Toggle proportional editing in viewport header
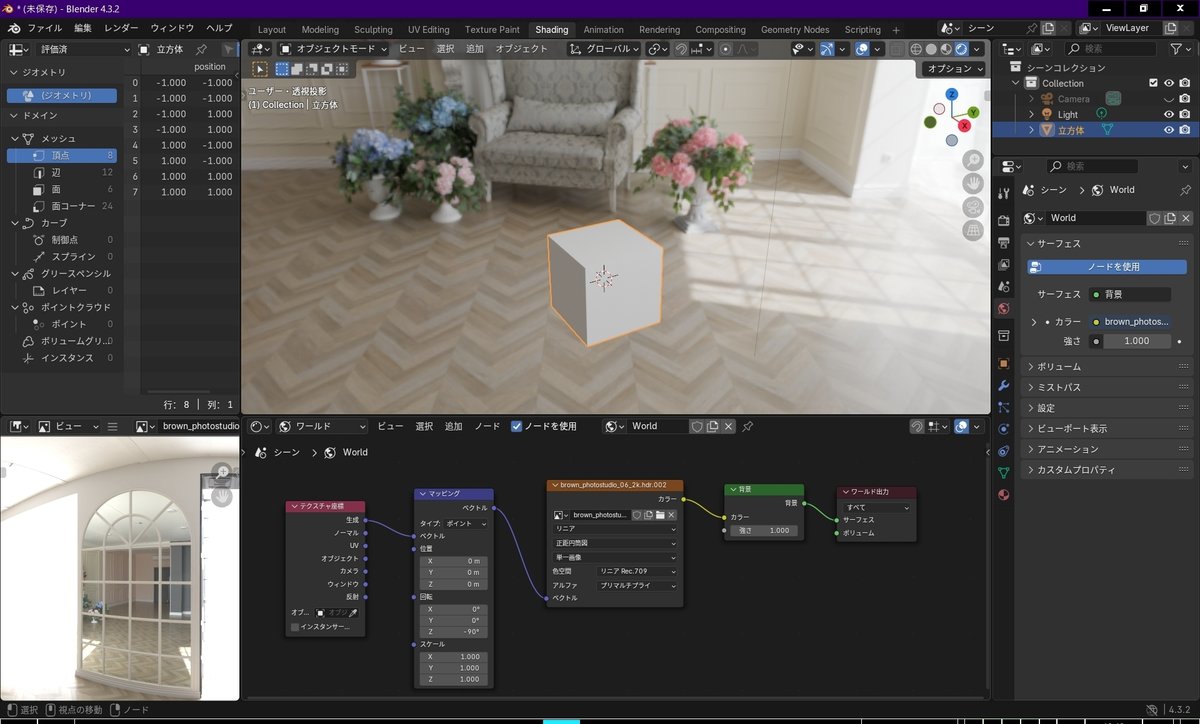 point(726,49)
